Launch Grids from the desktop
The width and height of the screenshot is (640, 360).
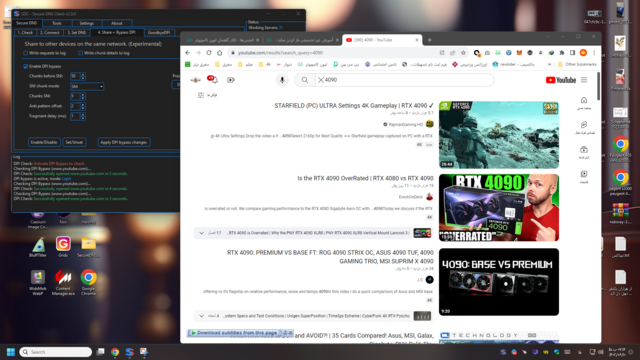point(63,246)
